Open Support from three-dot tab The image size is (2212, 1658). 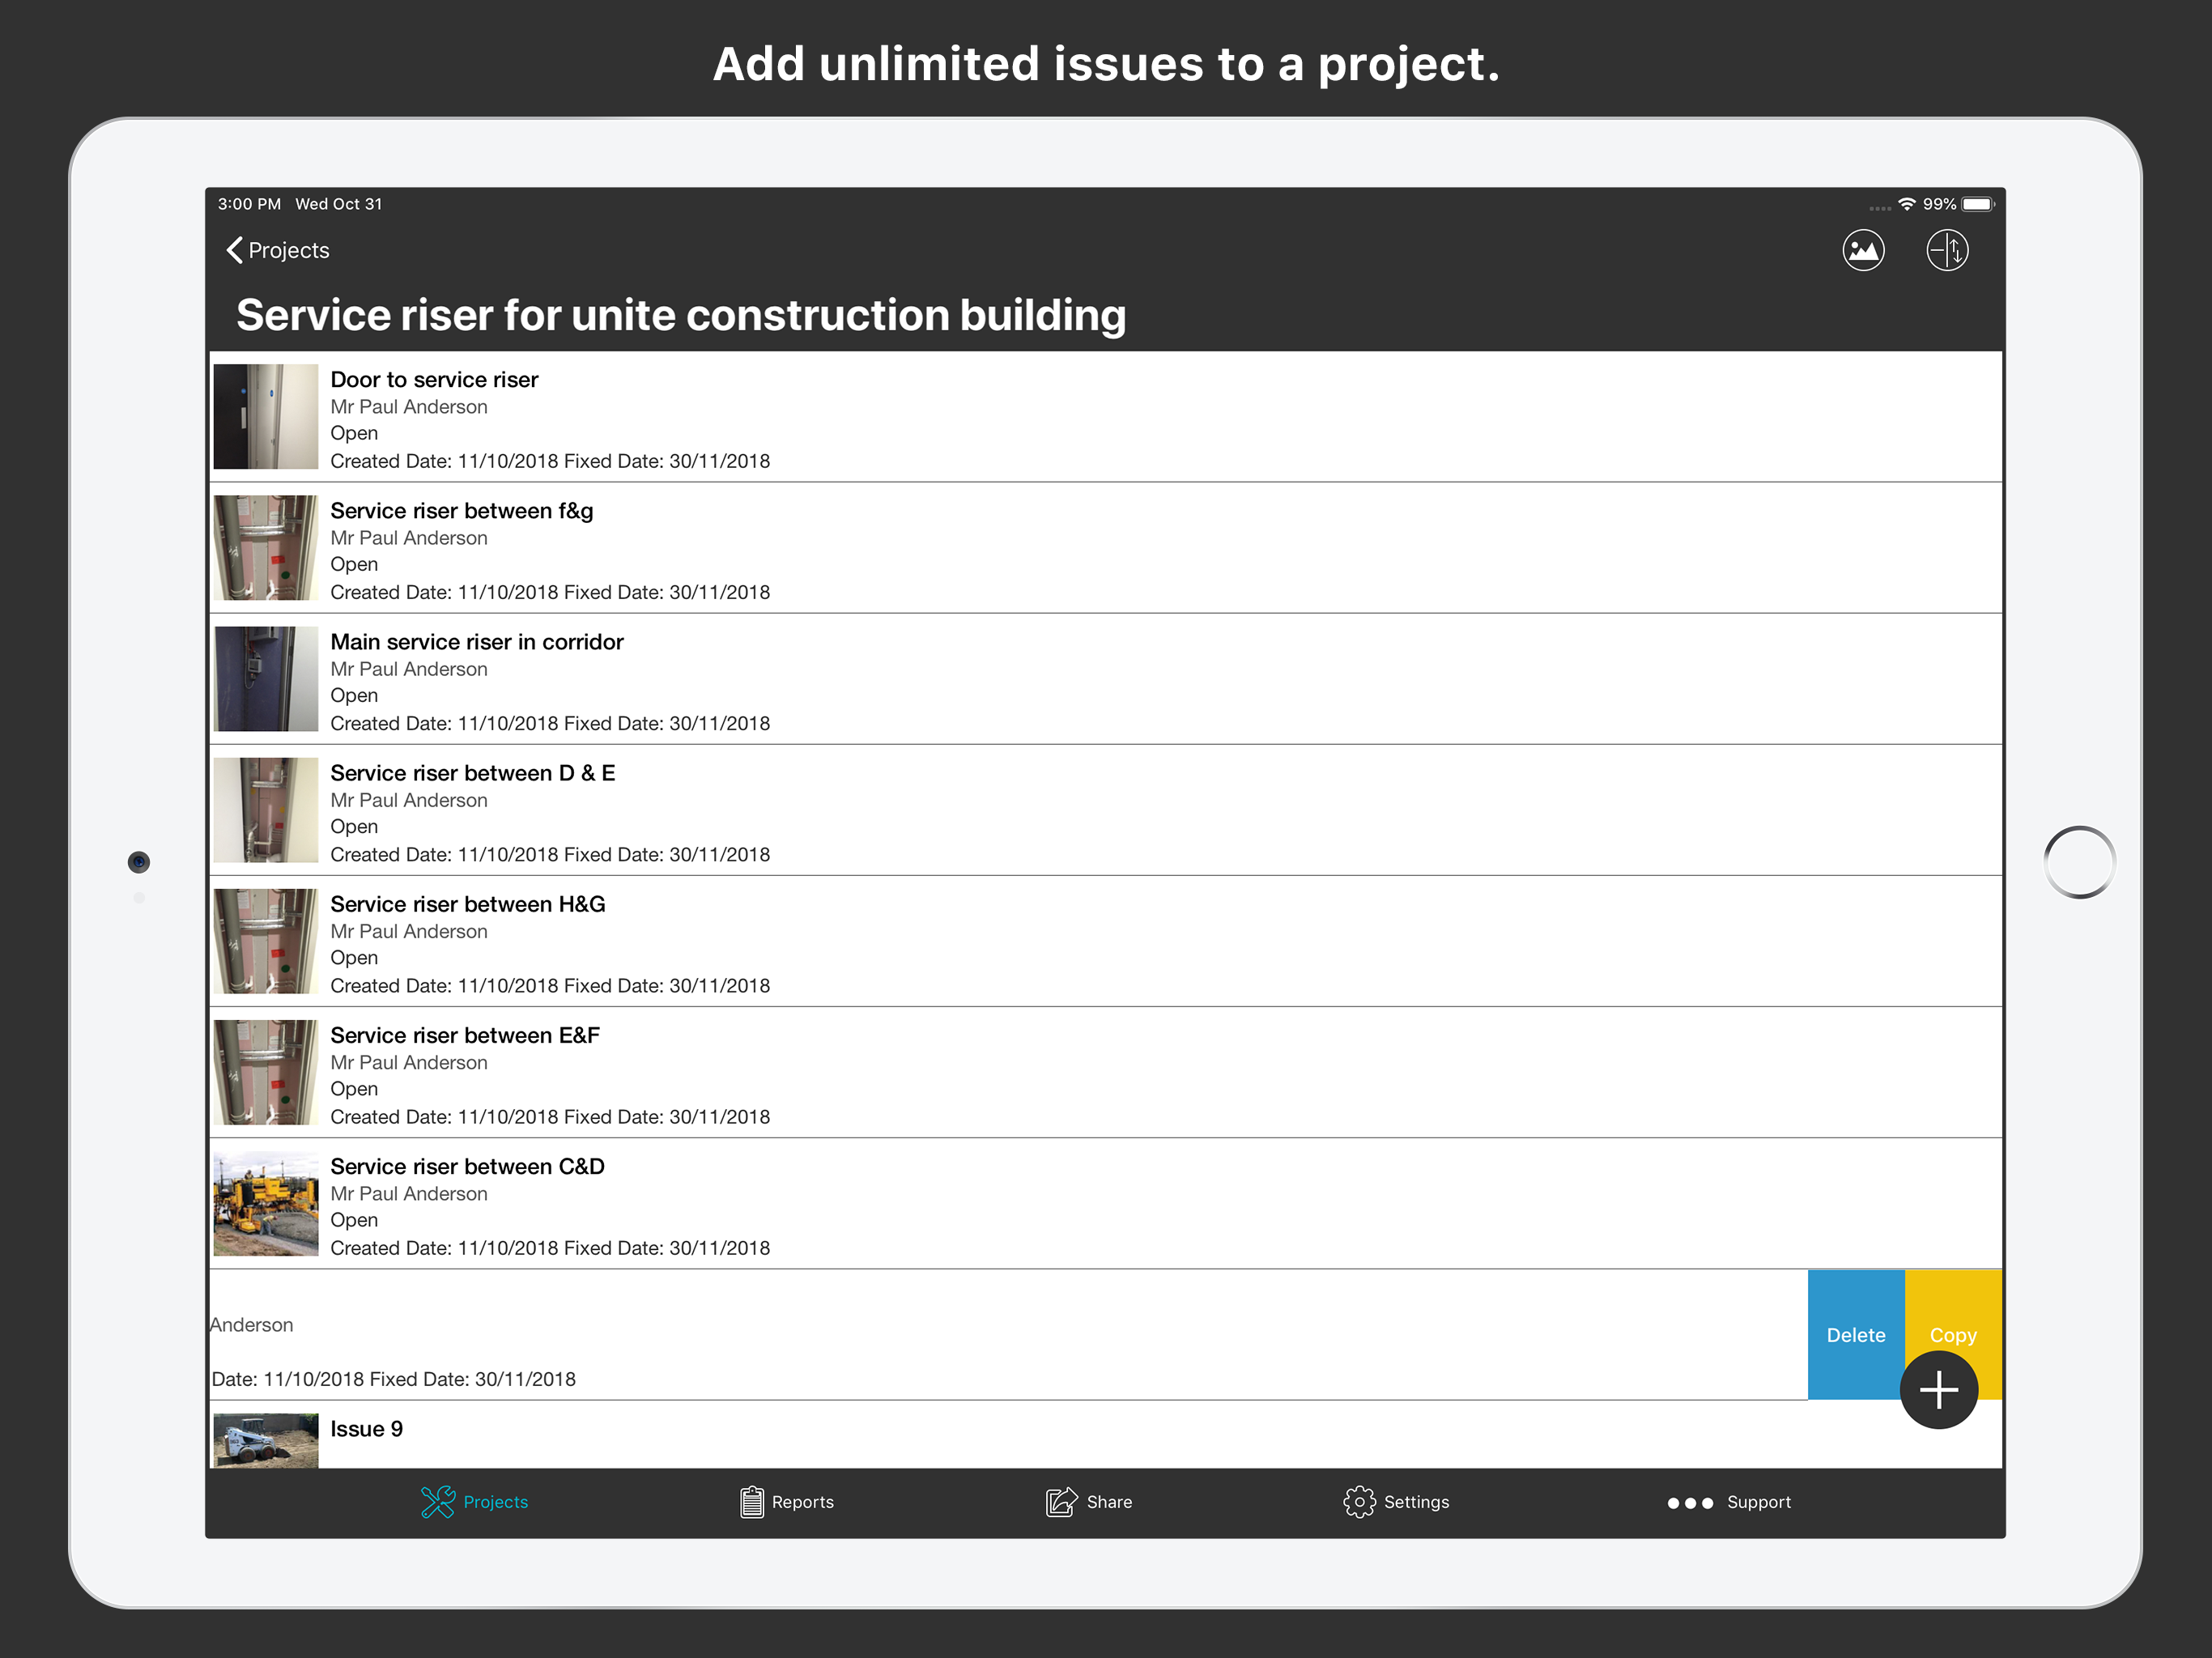[1729, 1501]
